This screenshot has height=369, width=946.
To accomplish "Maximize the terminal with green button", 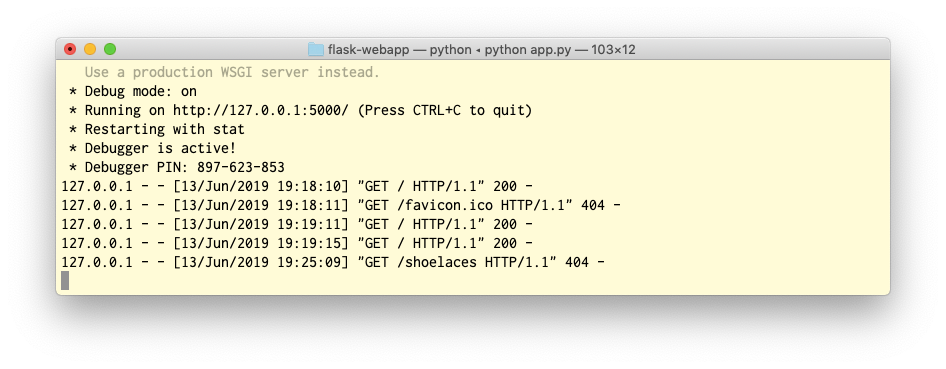I will click(110, 49).
